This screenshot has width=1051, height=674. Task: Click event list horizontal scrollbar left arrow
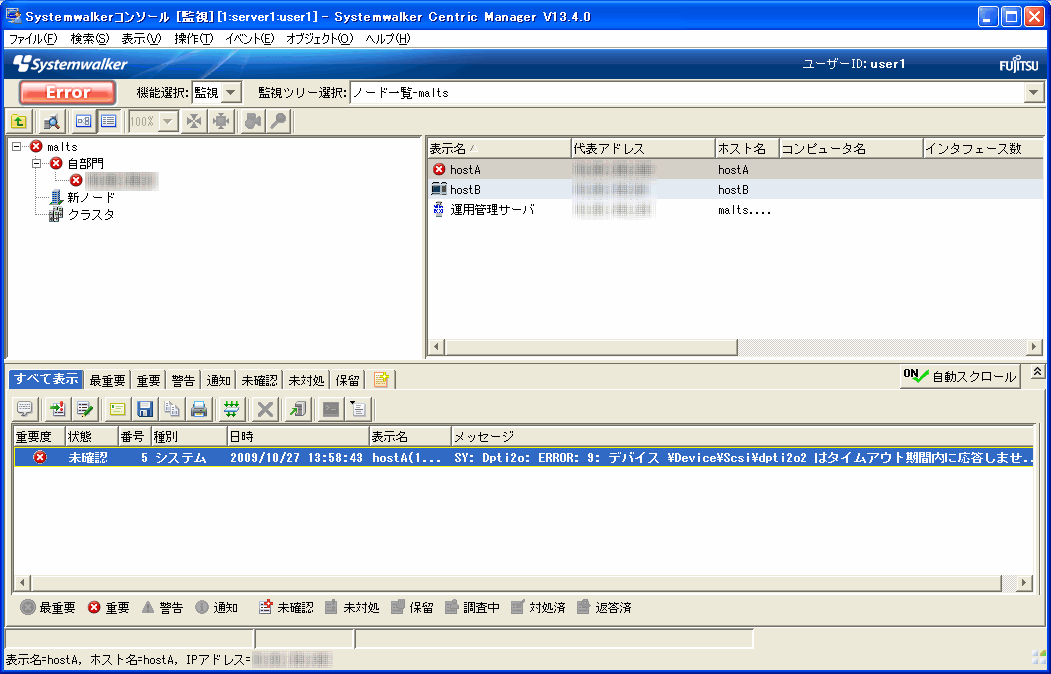[x=22, y=582]
